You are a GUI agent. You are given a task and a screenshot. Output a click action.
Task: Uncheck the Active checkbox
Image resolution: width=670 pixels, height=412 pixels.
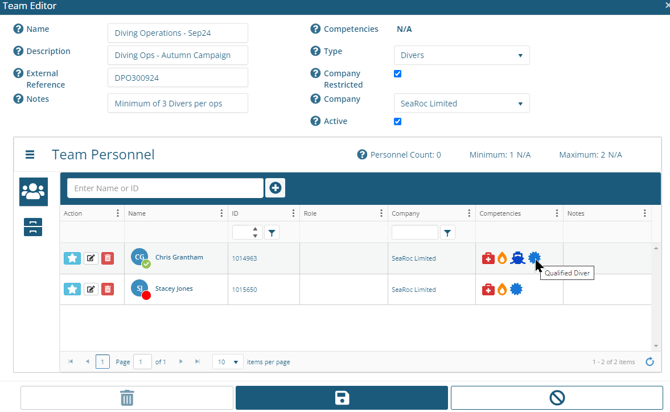click(397, 122)
